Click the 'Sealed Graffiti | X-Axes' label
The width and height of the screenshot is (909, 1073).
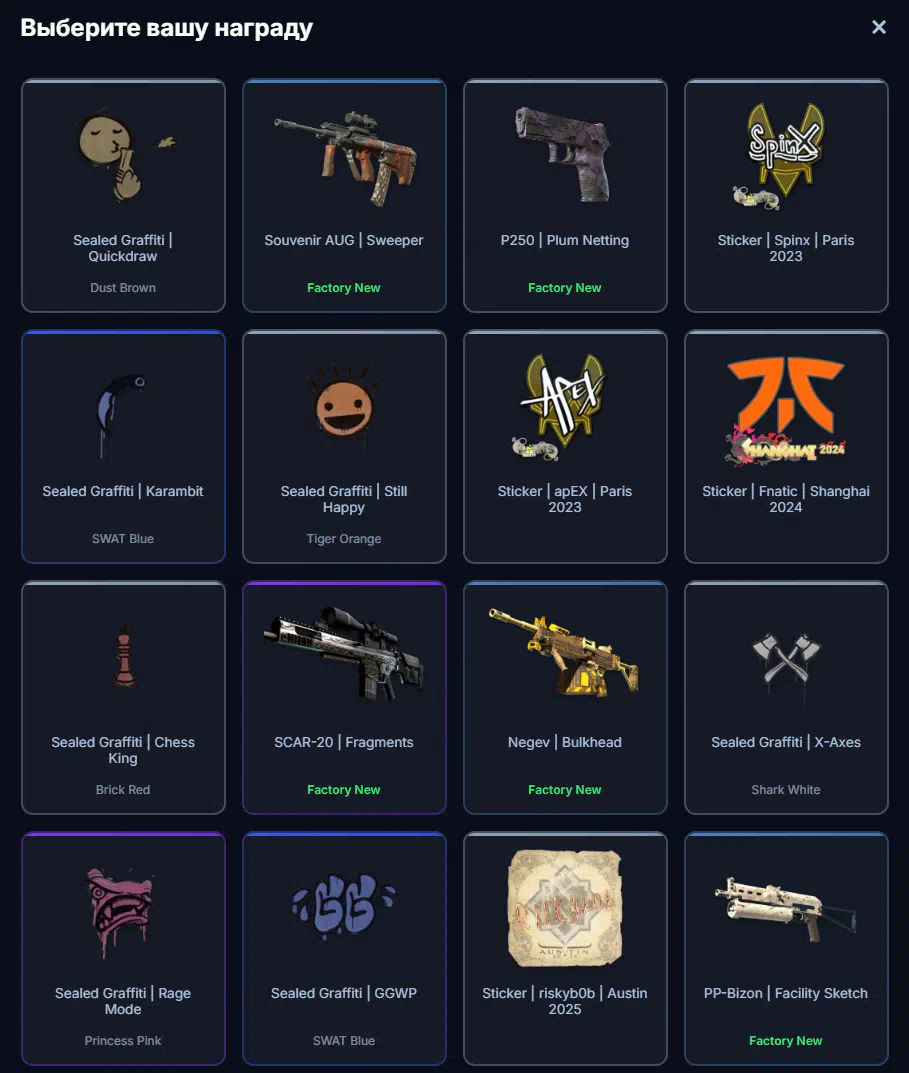(786, 742)
